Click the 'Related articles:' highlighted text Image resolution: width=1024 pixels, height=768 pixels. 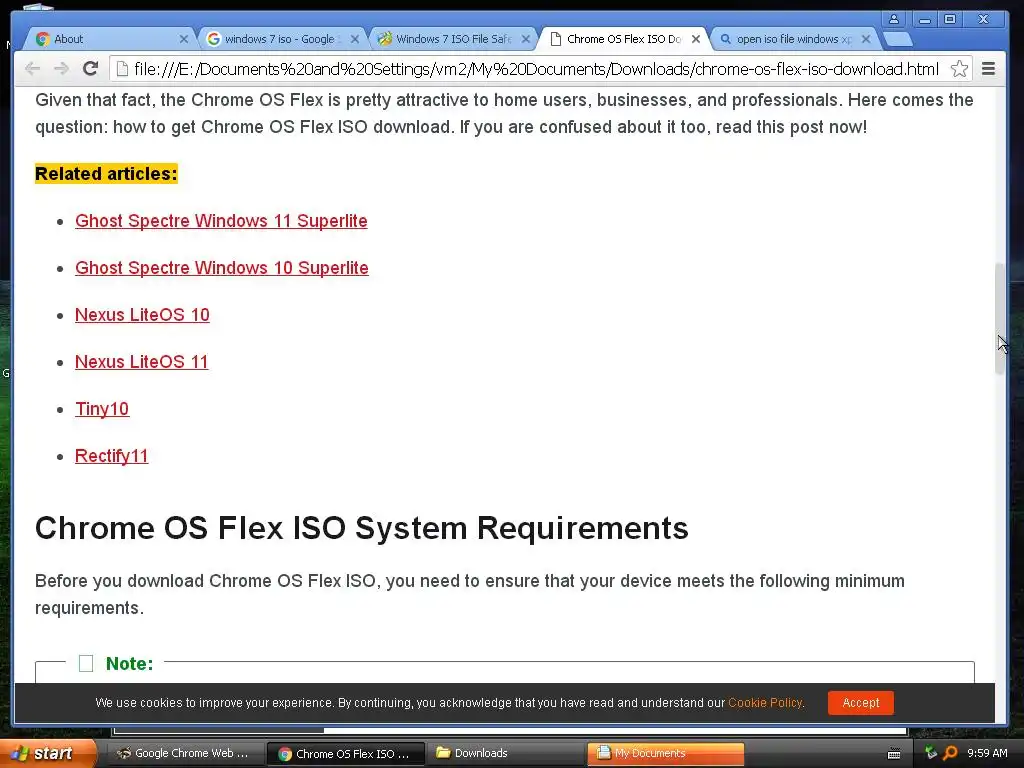coord(106,174)
